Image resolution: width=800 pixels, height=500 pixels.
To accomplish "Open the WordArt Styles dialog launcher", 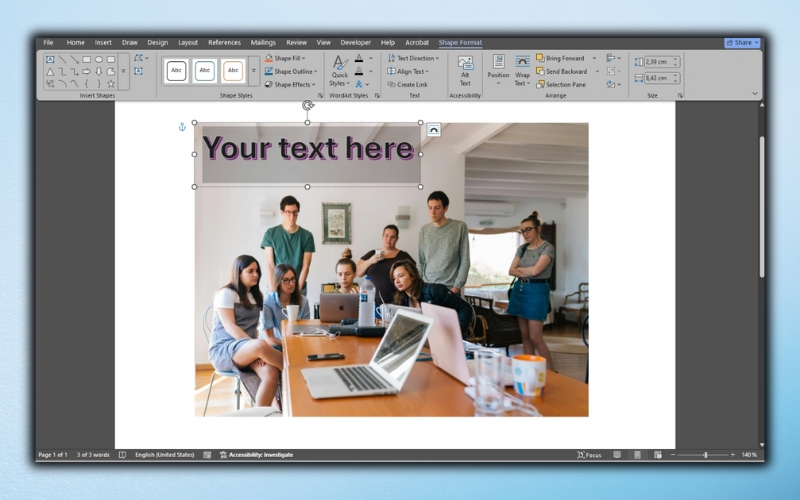I will 377,95.
